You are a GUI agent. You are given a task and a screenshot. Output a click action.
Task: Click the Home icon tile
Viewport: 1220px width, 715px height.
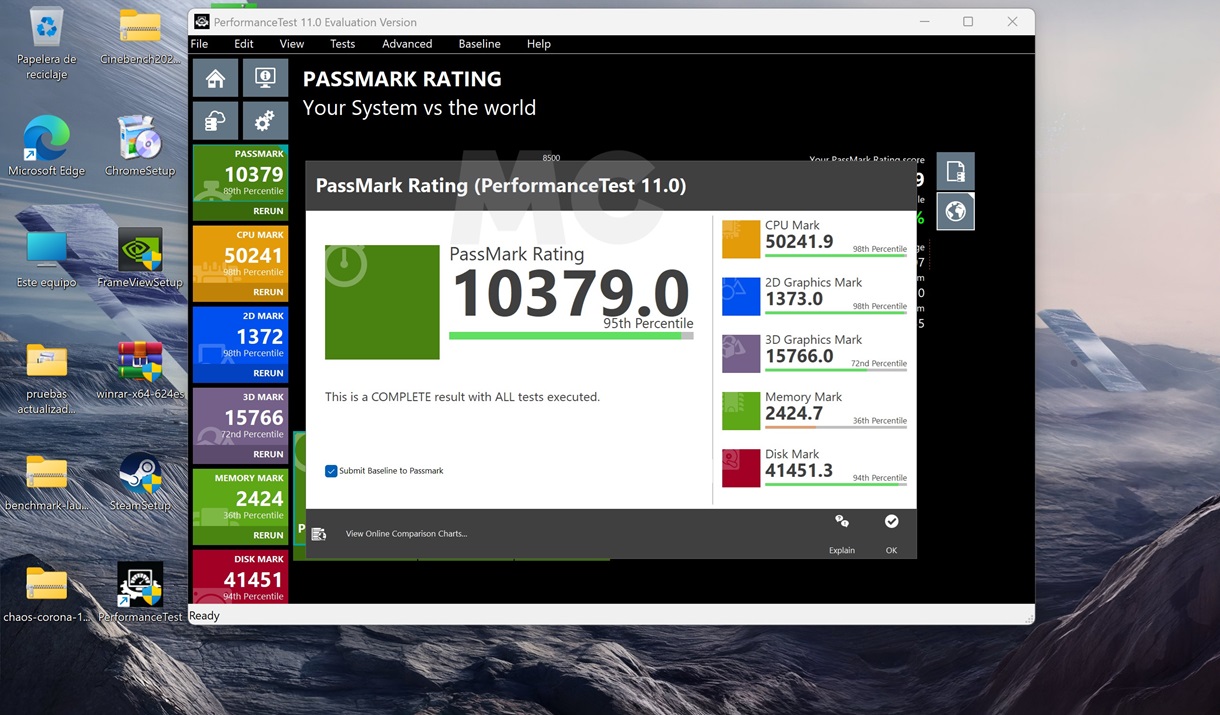tap(215, 78)
